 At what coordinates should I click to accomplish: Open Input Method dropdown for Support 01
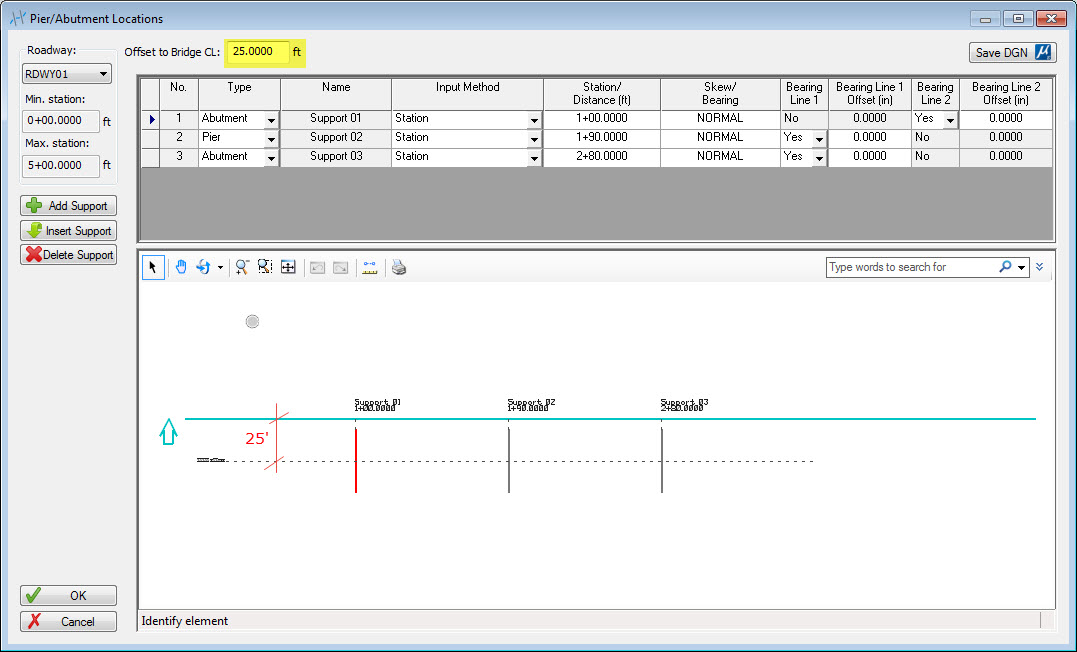pos(534,120)
